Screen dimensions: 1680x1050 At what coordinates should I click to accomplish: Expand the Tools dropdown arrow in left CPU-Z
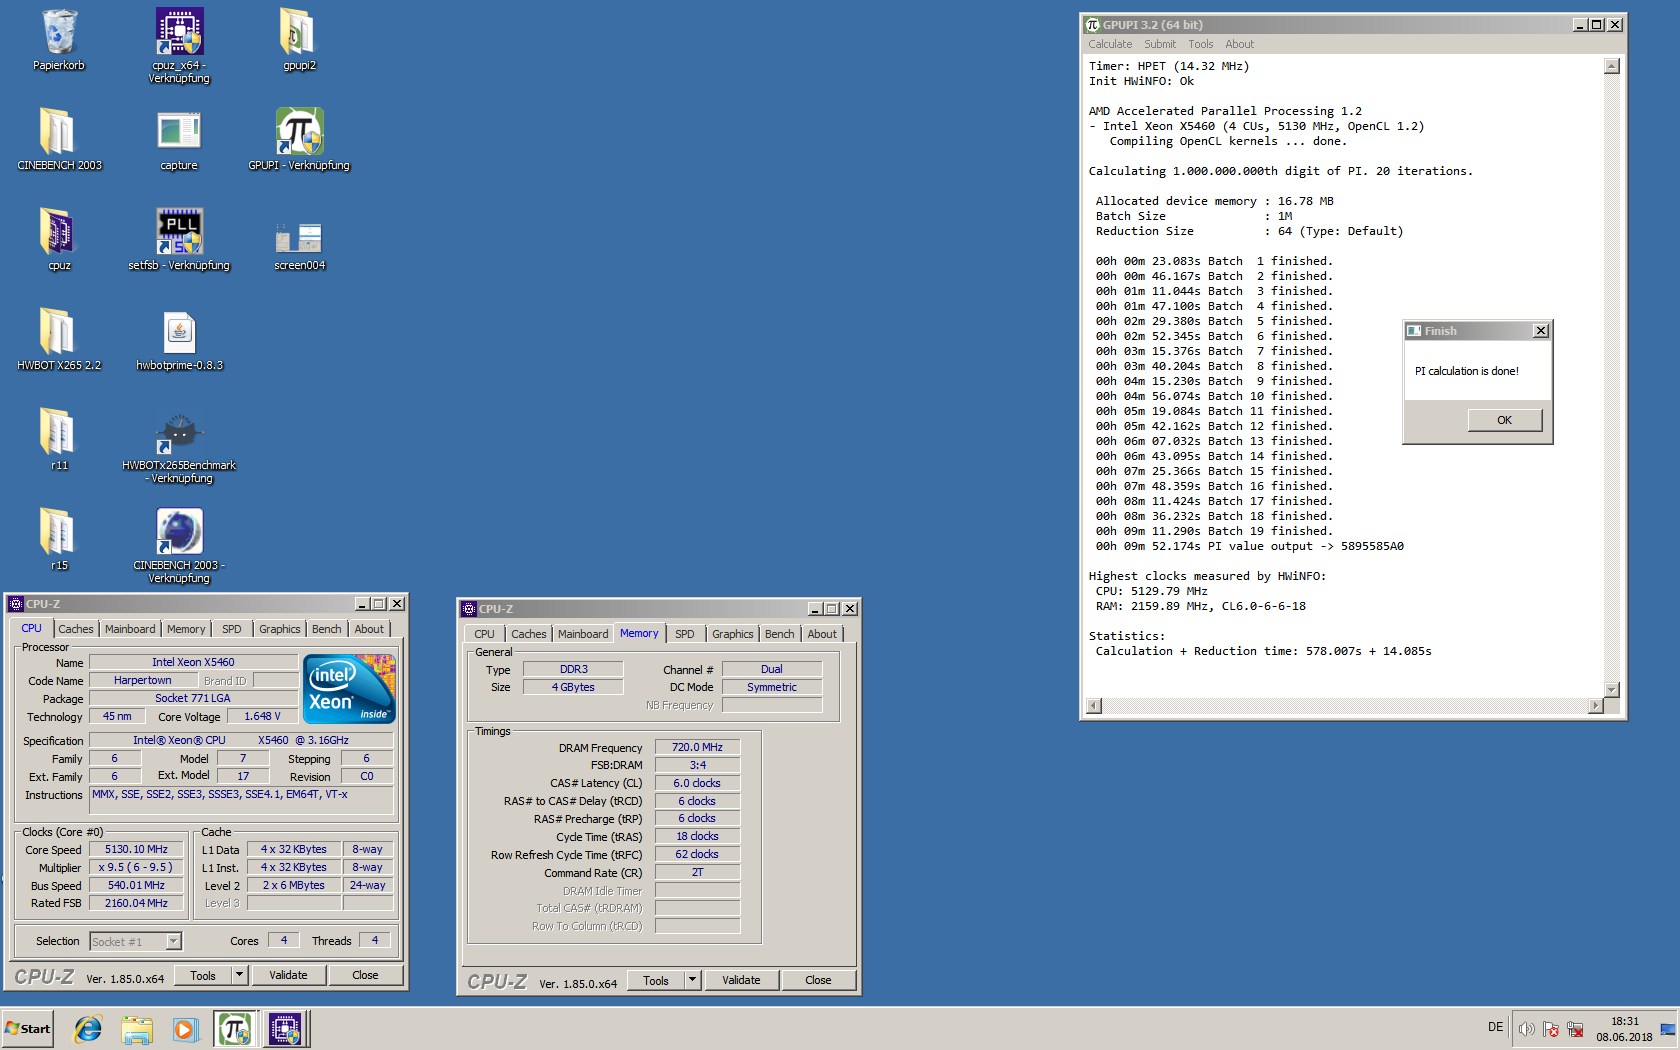[x=239, y=975]
